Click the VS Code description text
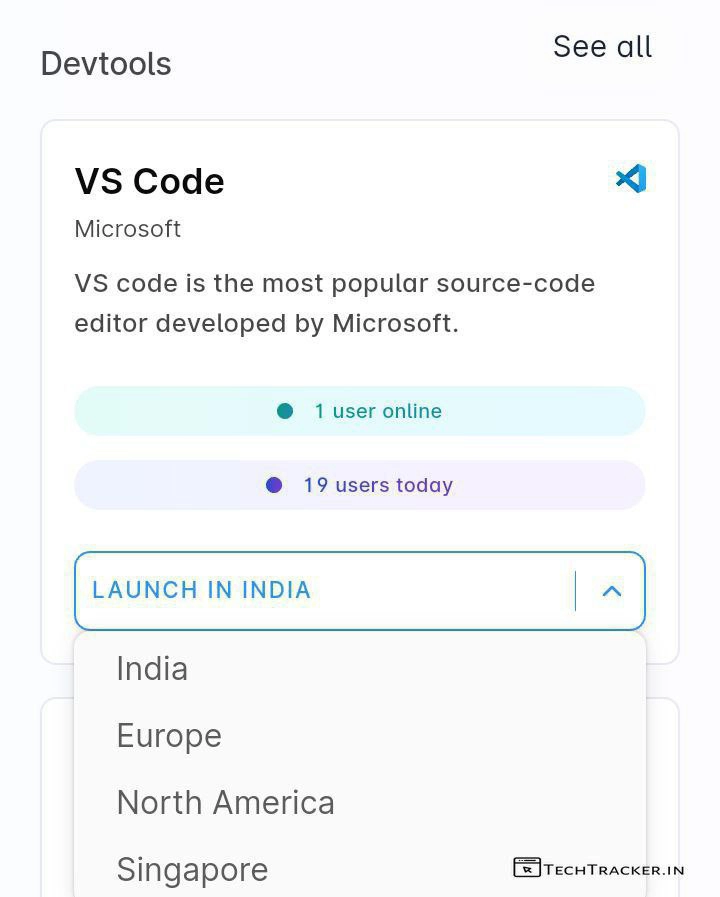 point(334,303)
